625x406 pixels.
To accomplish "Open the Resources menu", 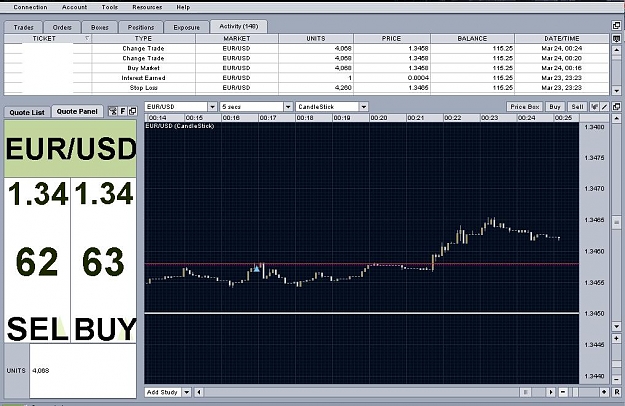I will (147, 7).
